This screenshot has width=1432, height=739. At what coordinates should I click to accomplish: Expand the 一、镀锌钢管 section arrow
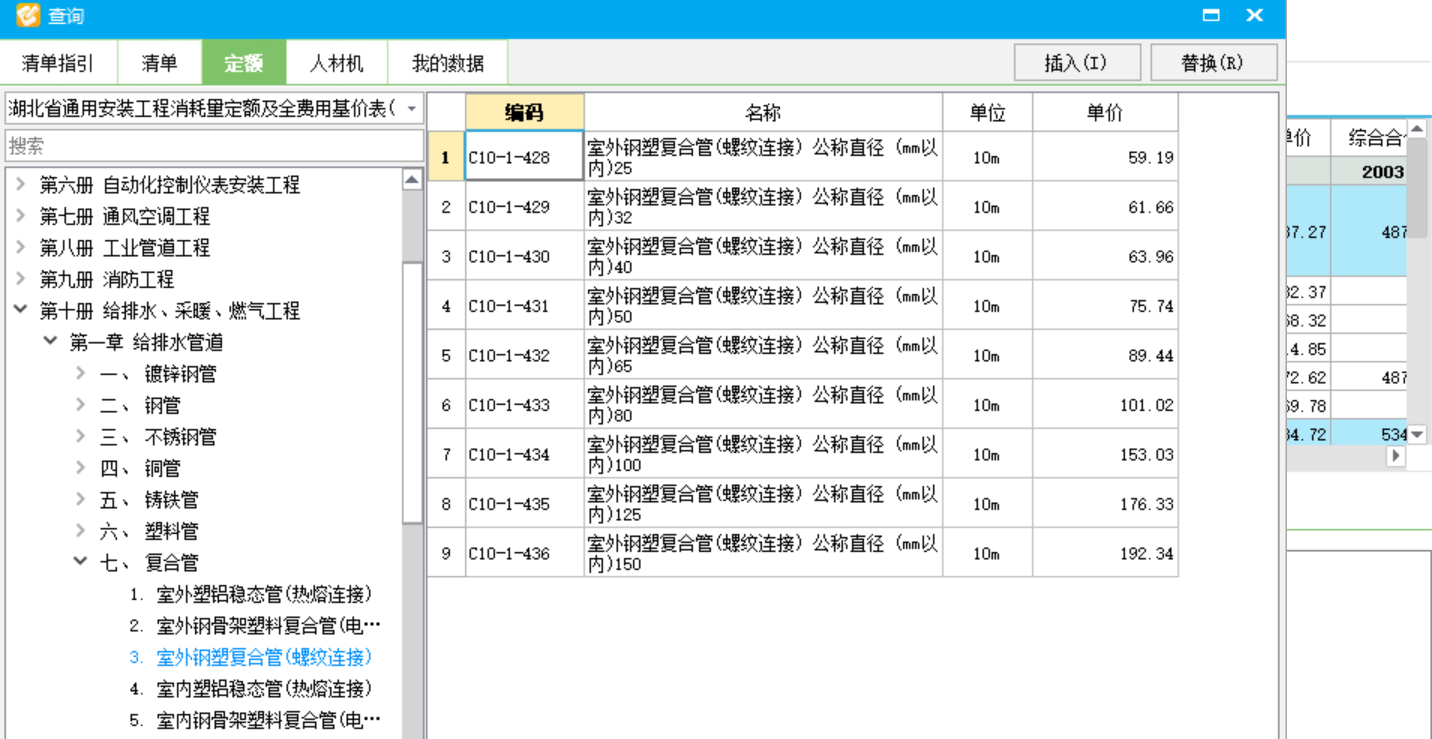[x=80, y=374]
